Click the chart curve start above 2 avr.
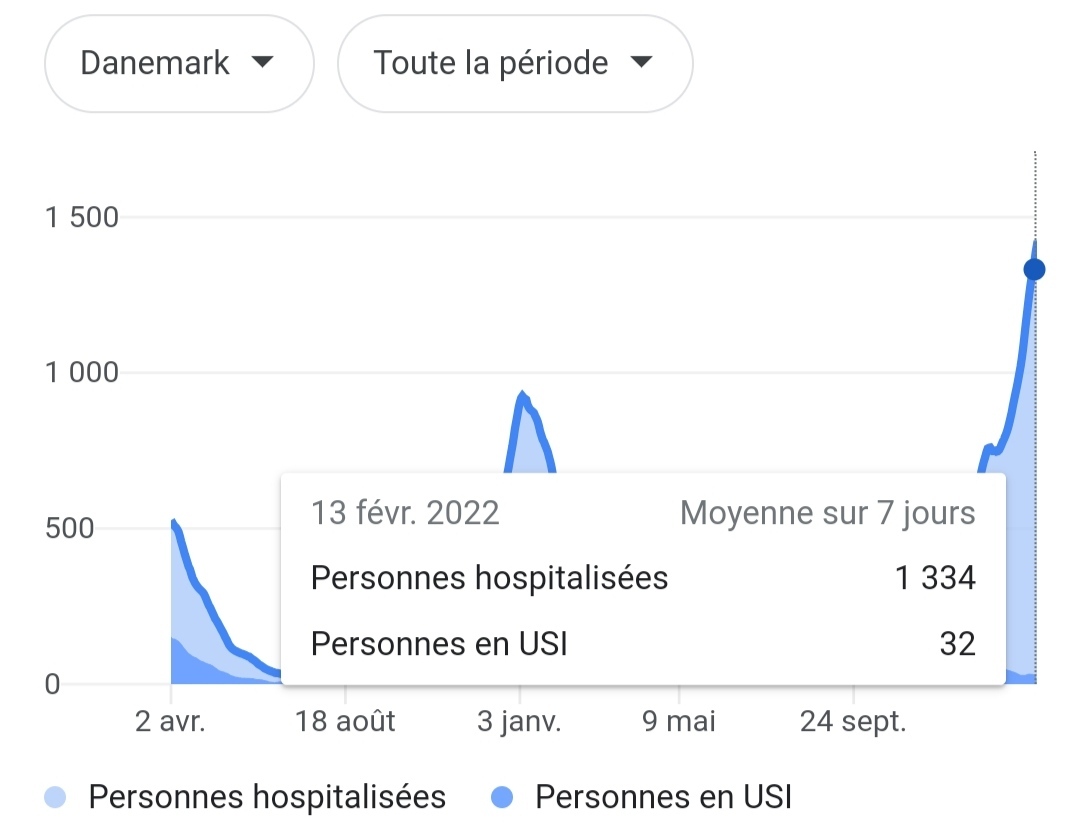 point(173,522)
